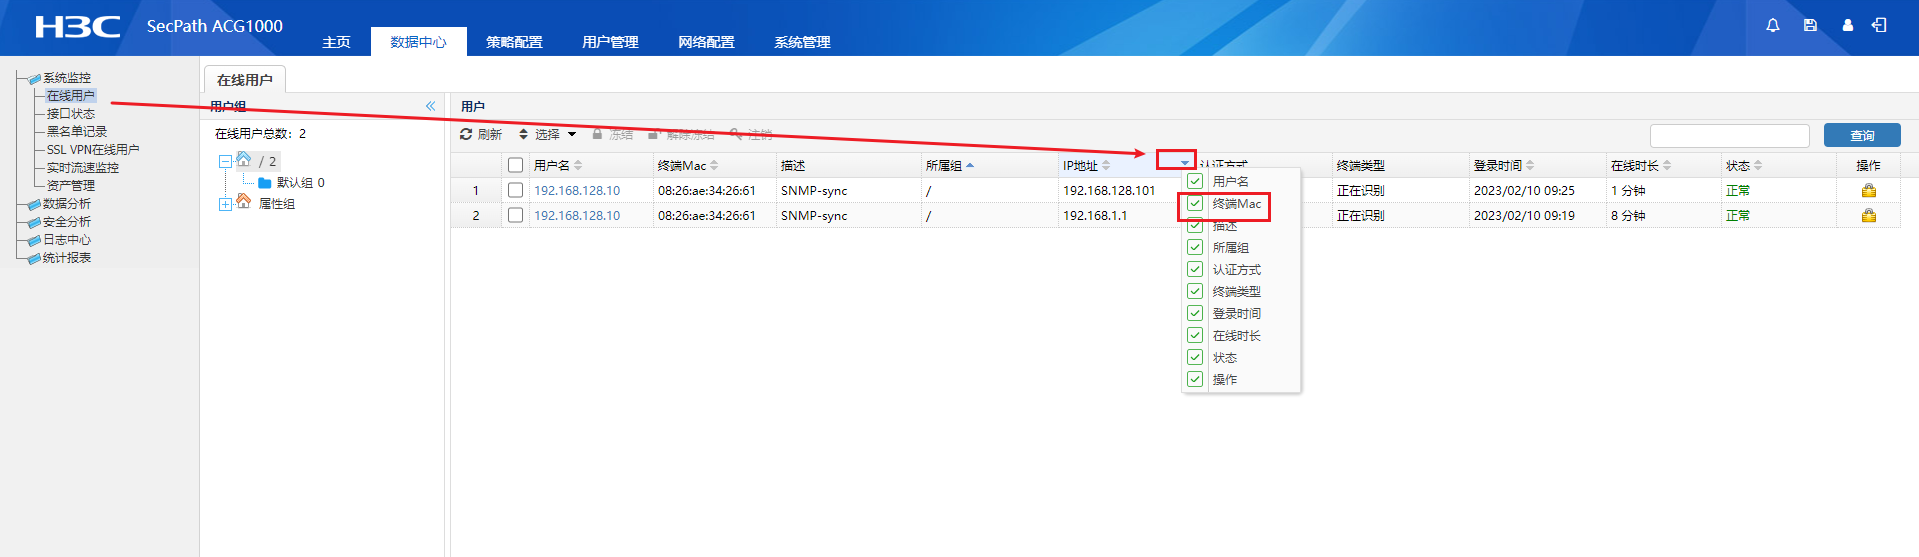This screenshot has width=1919, height=557.
Task: Open user link 192.168.128.10 in row 1
Action: tap(577, 191)
